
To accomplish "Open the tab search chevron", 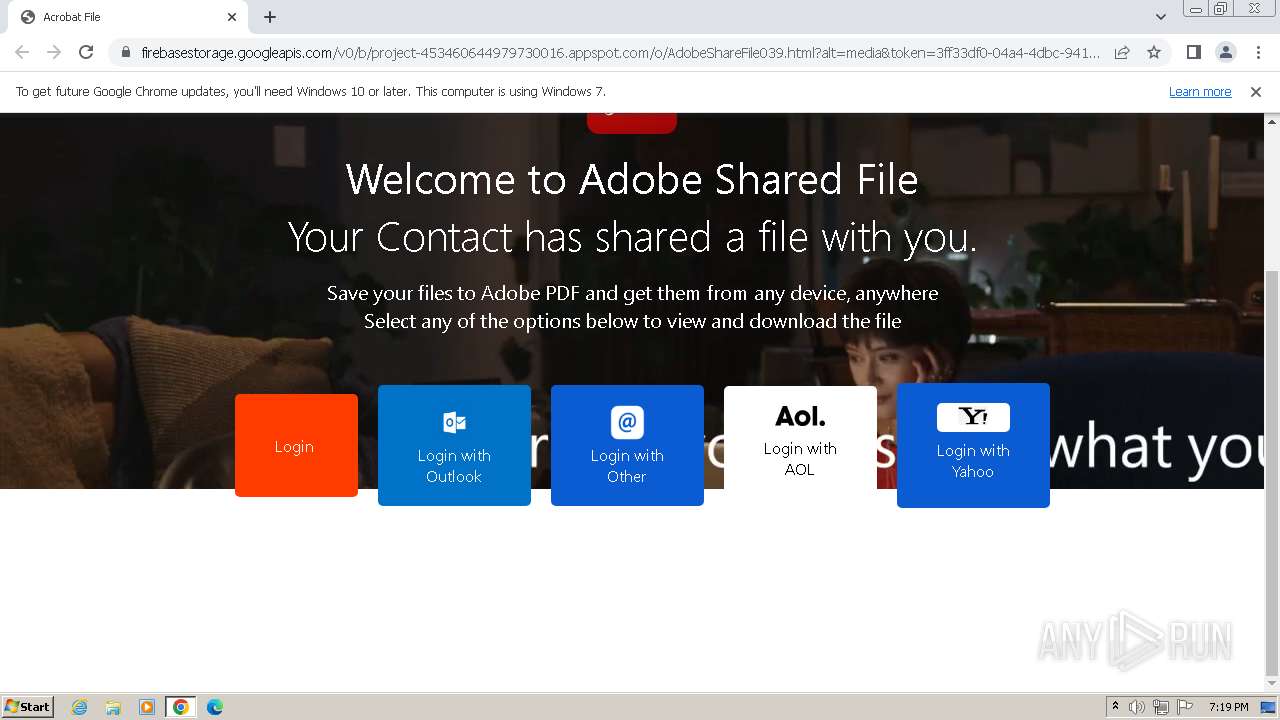I will 1160,17.
